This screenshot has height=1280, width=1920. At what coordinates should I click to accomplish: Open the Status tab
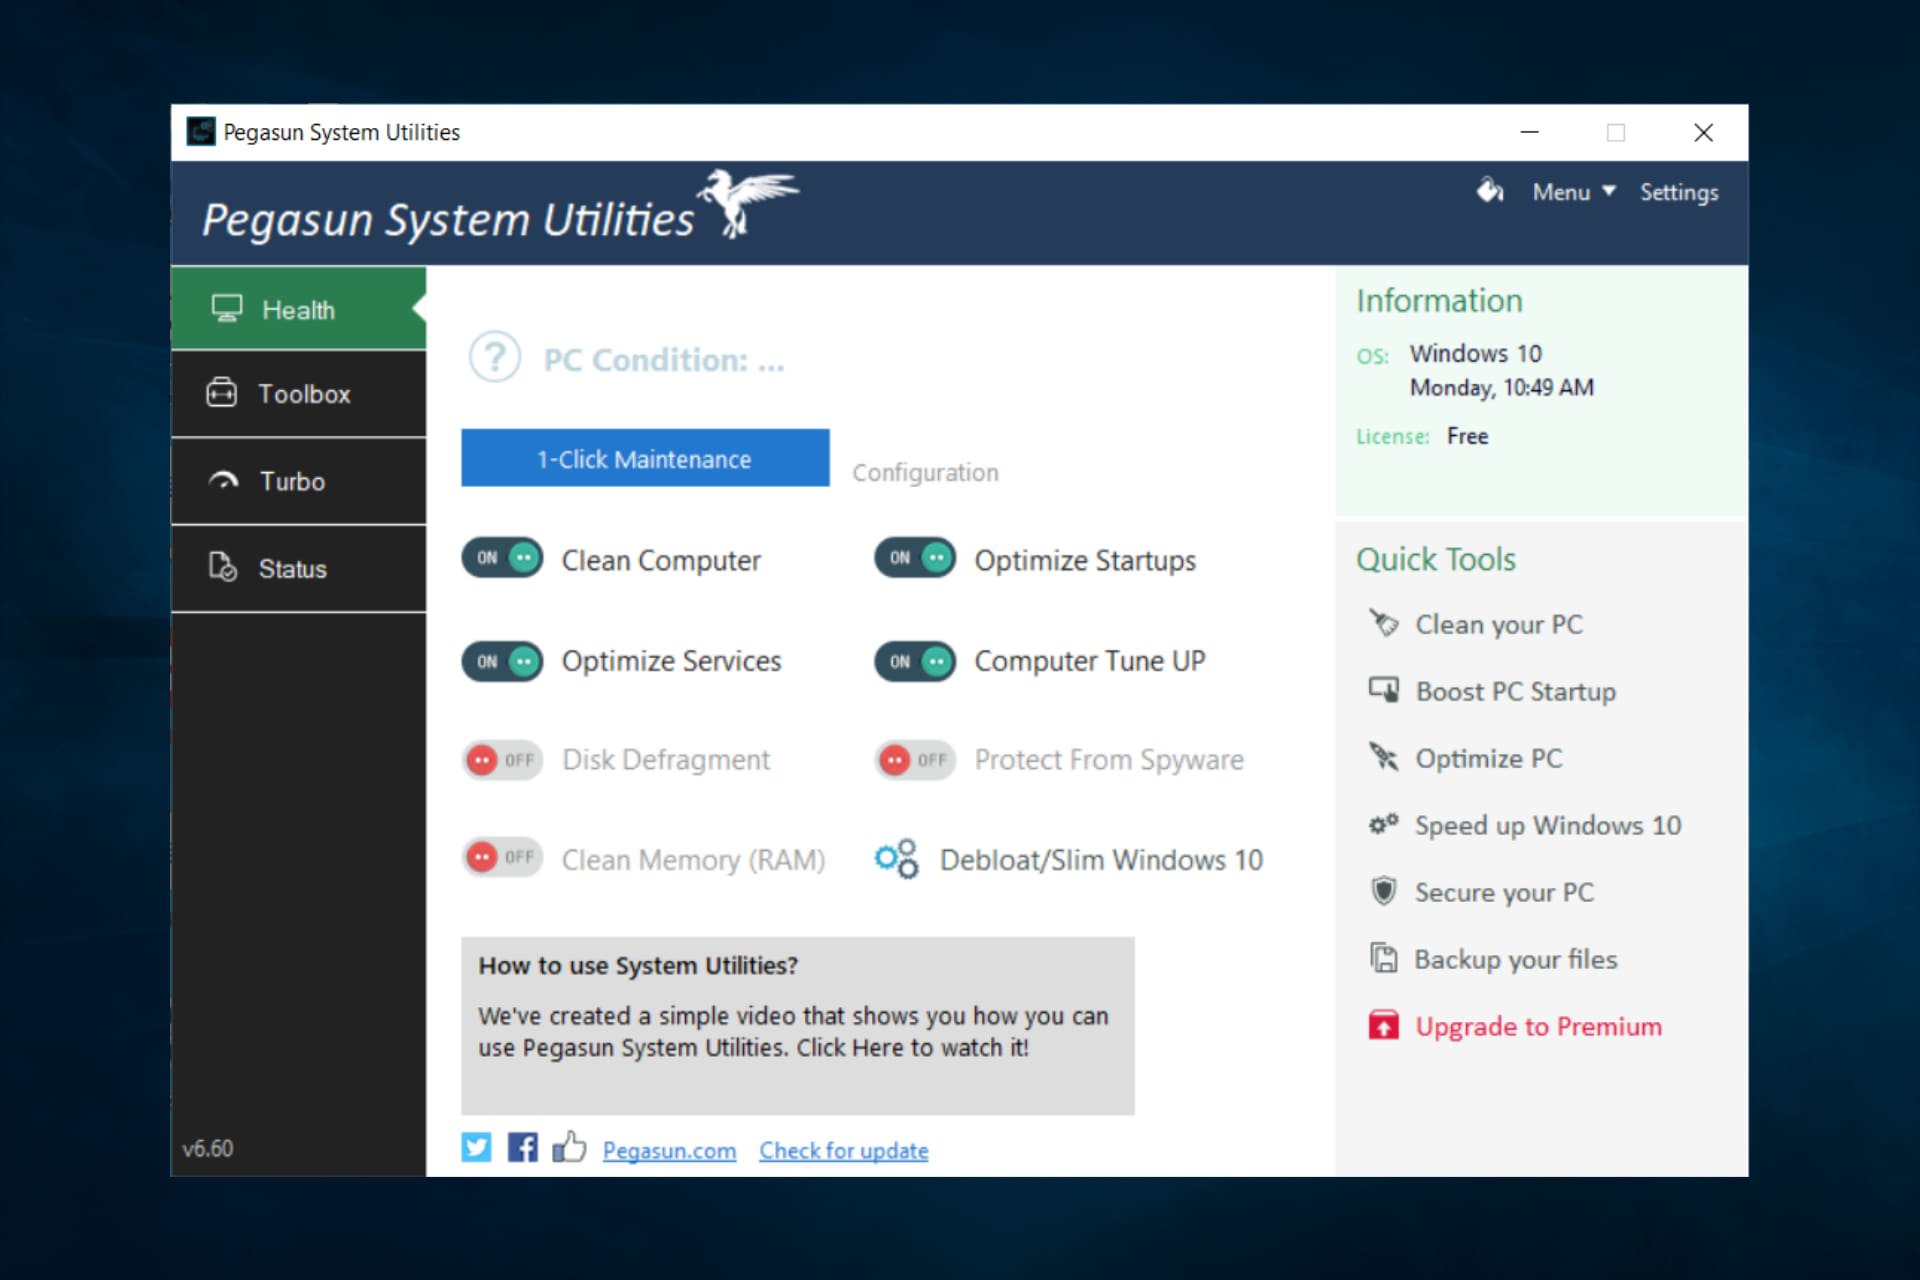(299, 568)
